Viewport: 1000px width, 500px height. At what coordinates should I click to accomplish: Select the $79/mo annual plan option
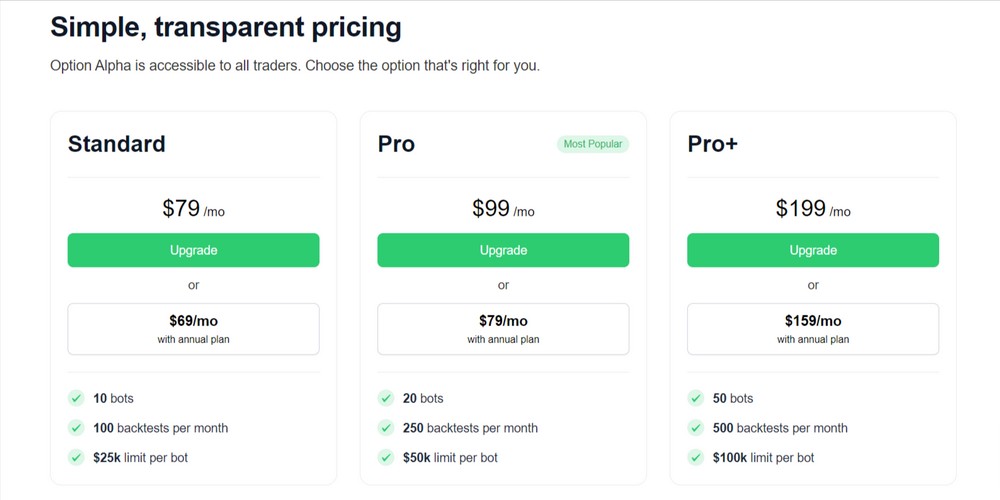(x=503, y=329)
